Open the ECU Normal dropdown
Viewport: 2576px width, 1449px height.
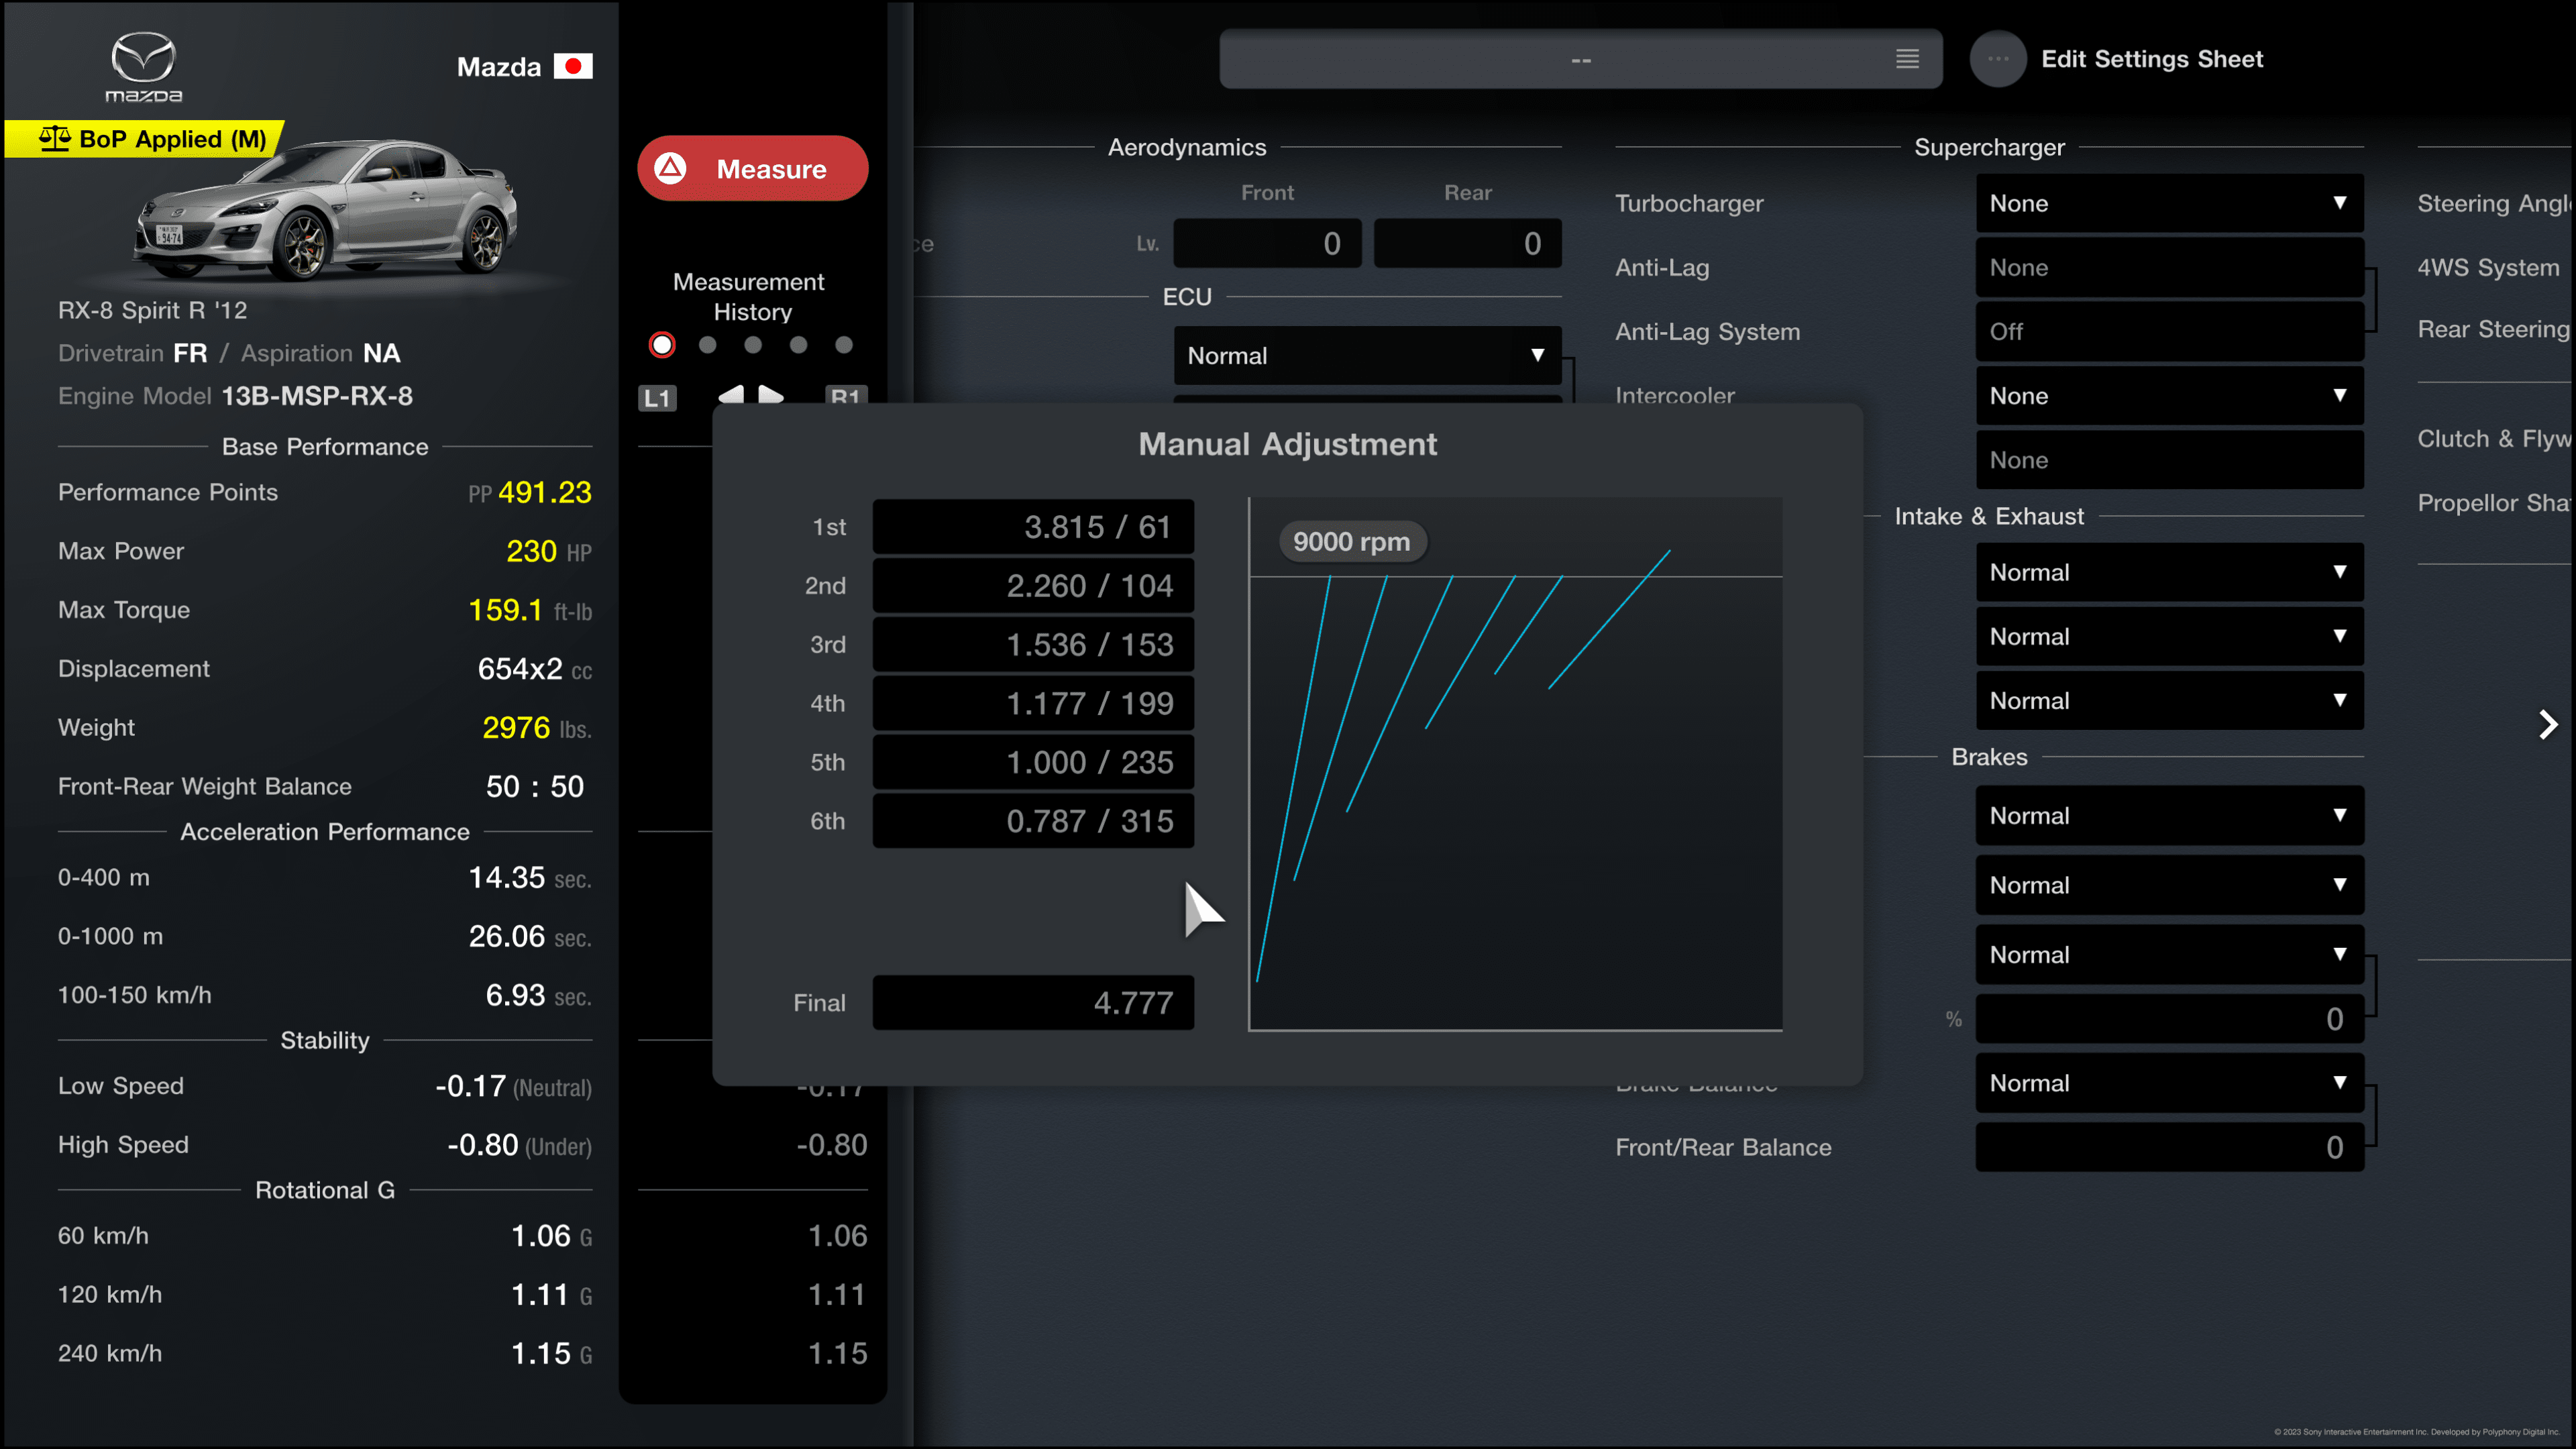pos(1367,355)
